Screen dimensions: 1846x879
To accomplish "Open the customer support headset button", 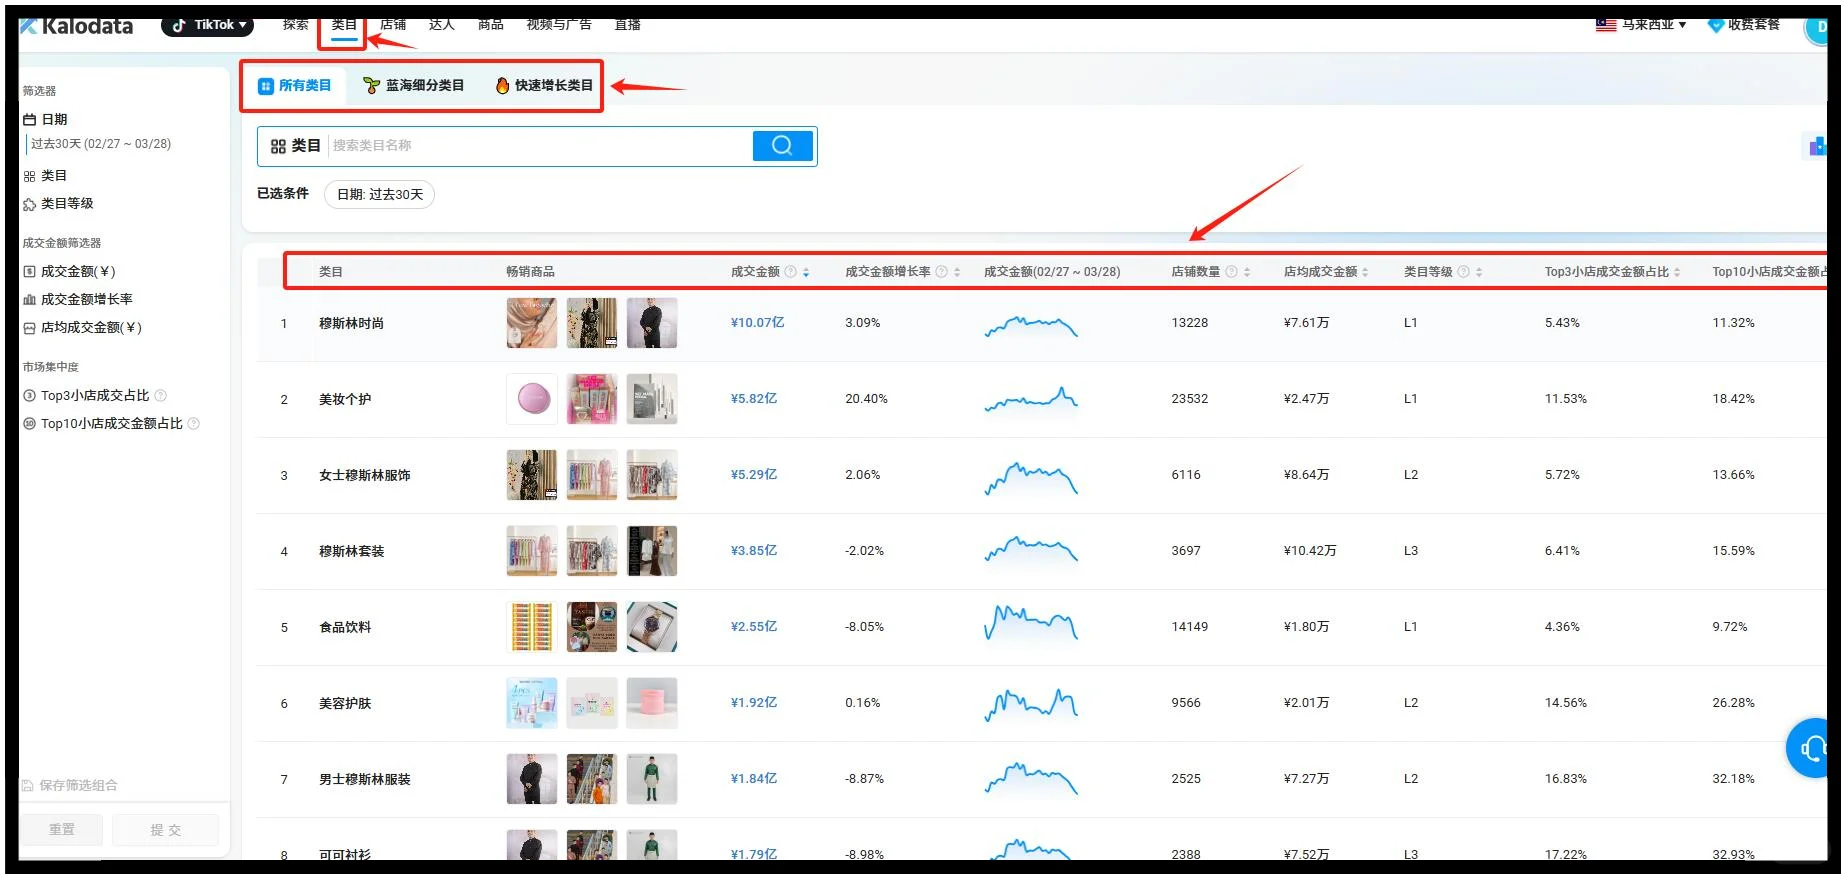I will (1808, 748).
